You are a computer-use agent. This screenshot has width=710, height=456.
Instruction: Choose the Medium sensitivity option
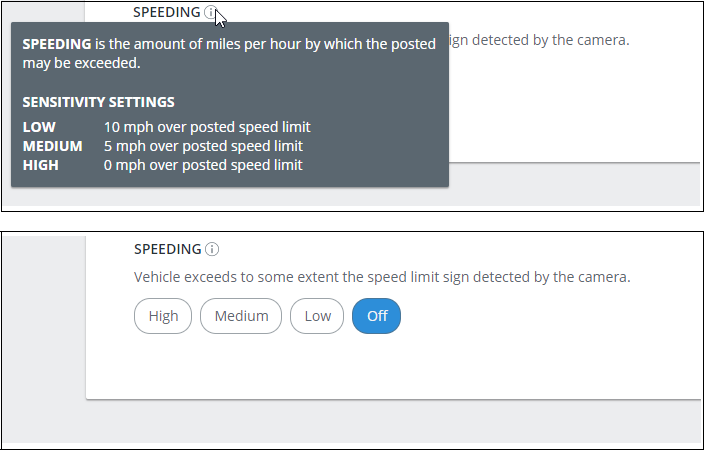(x=241, y=316)
